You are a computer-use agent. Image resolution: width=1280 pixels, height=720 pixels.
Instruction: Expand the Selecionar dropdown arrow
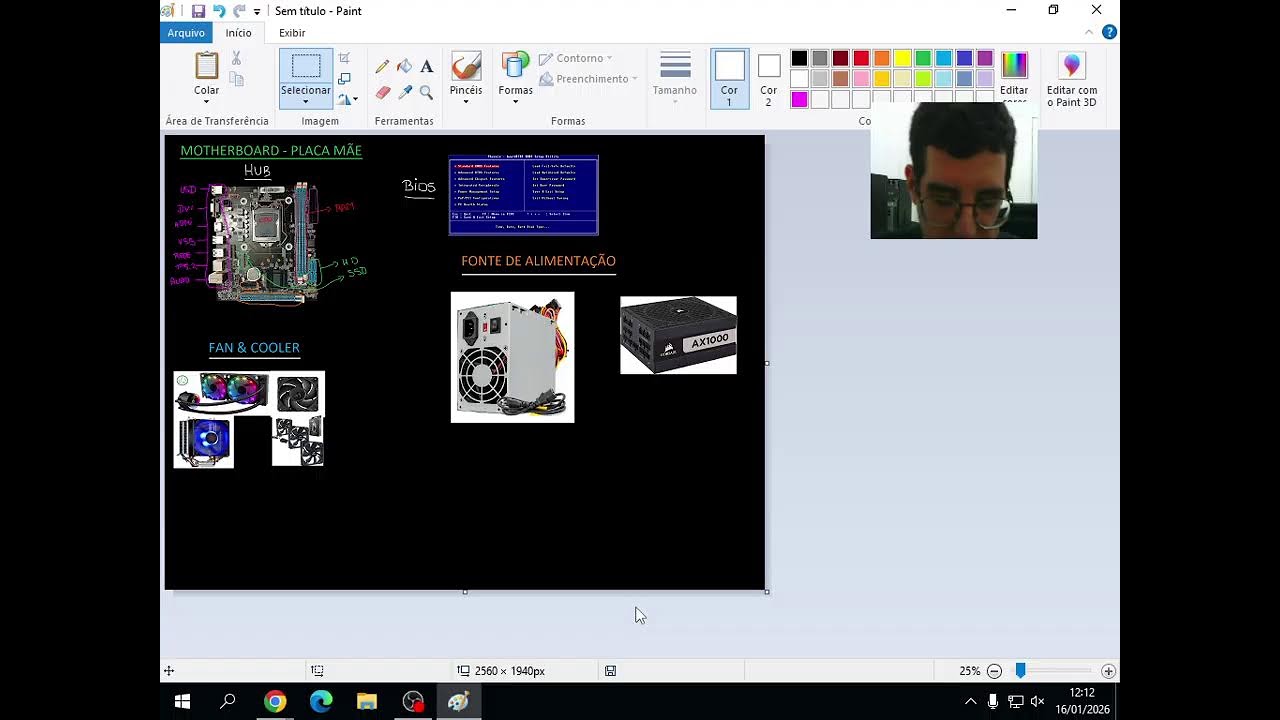pyautogui.click(x=305, y=102)
